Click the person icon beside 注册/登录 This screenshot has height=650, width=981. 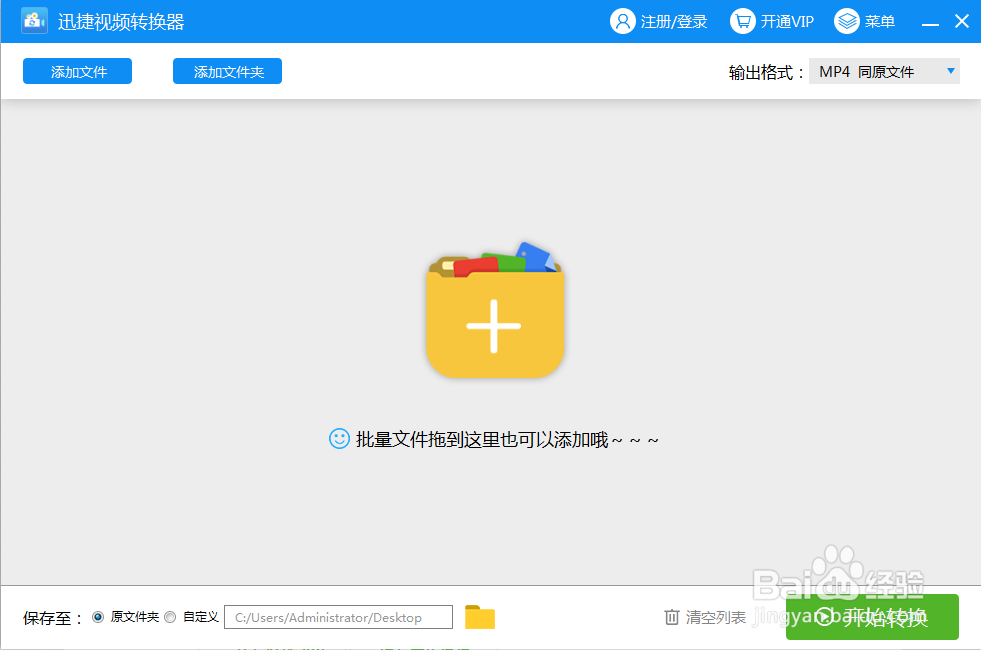pyautogui.click(x=622, y=21)
